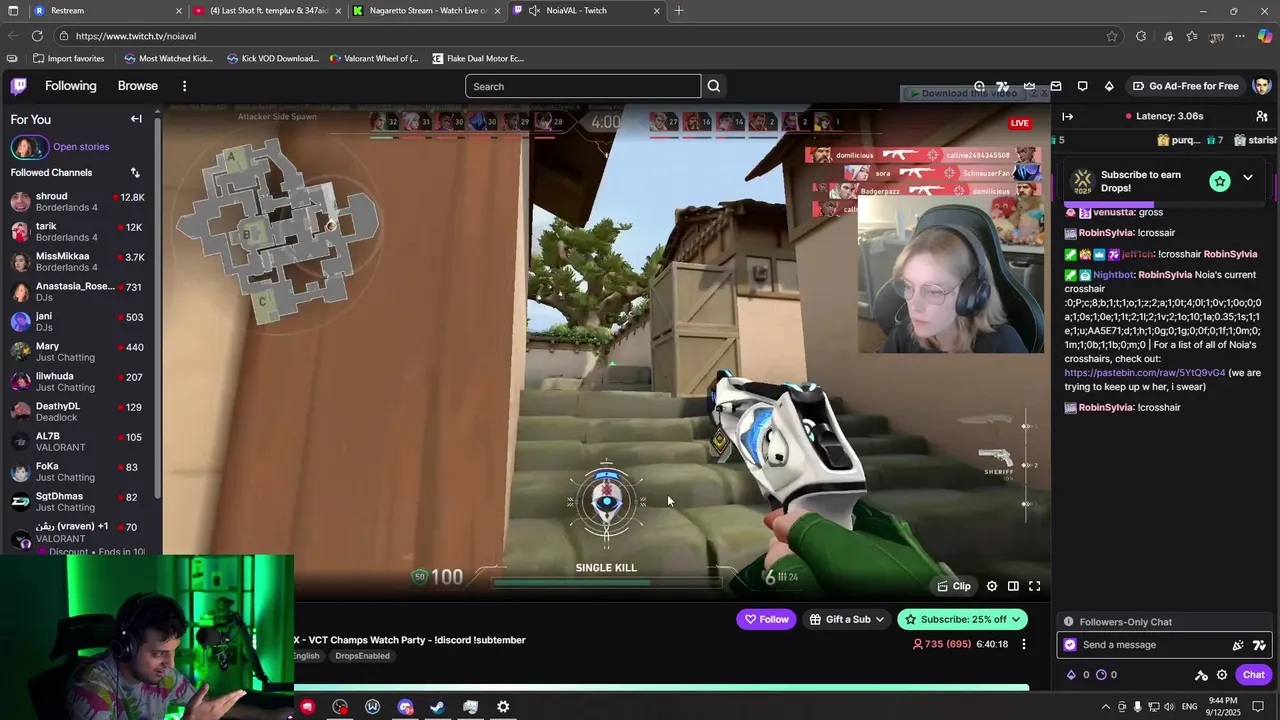Viewport: 1280px width, 720px height.
Task: Click the Twitch search magnifier button
Action: 714,86
